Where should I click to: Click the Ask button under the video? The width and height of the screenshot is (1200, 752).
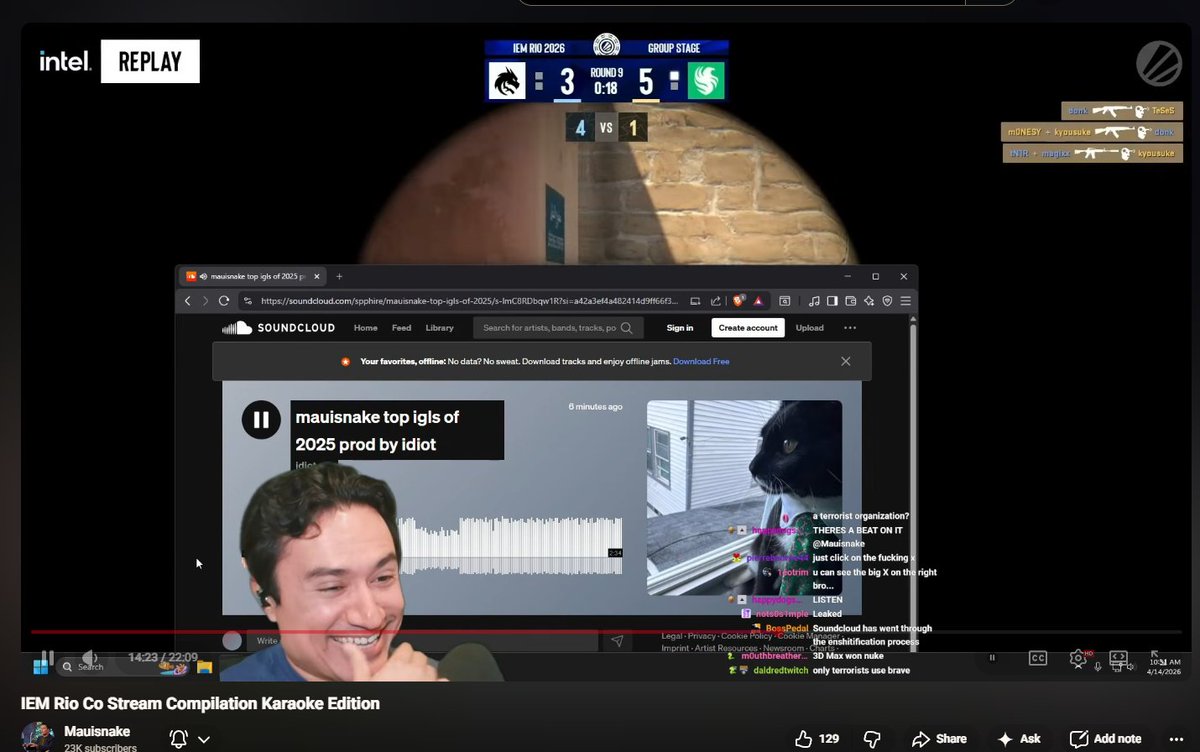pos(1018,739)
